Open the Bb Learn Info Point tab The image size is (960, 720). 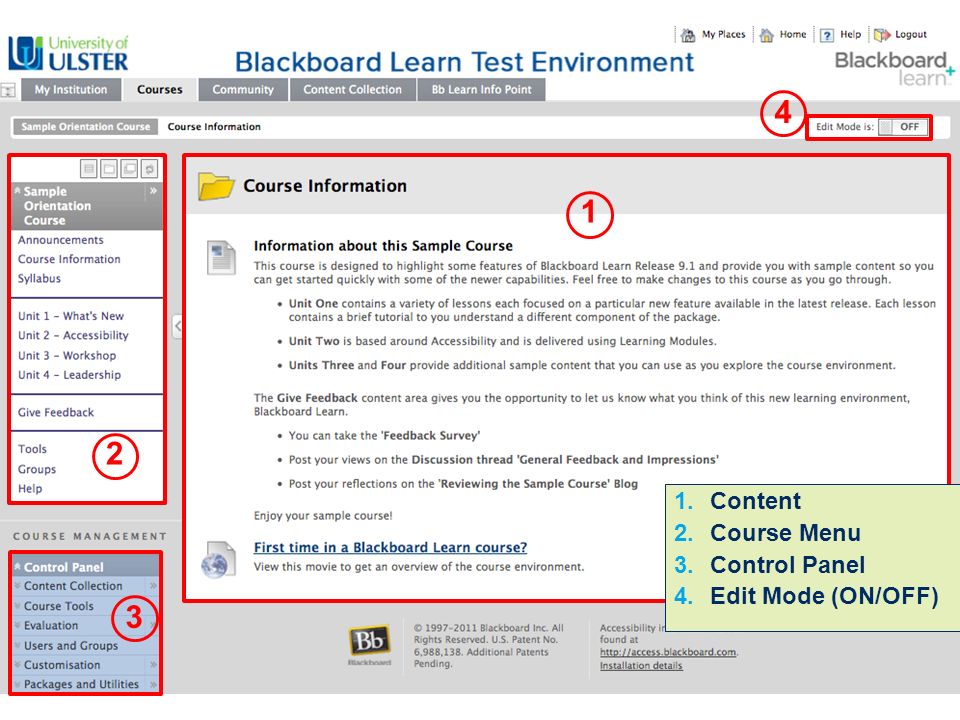(x=481, y=89)
